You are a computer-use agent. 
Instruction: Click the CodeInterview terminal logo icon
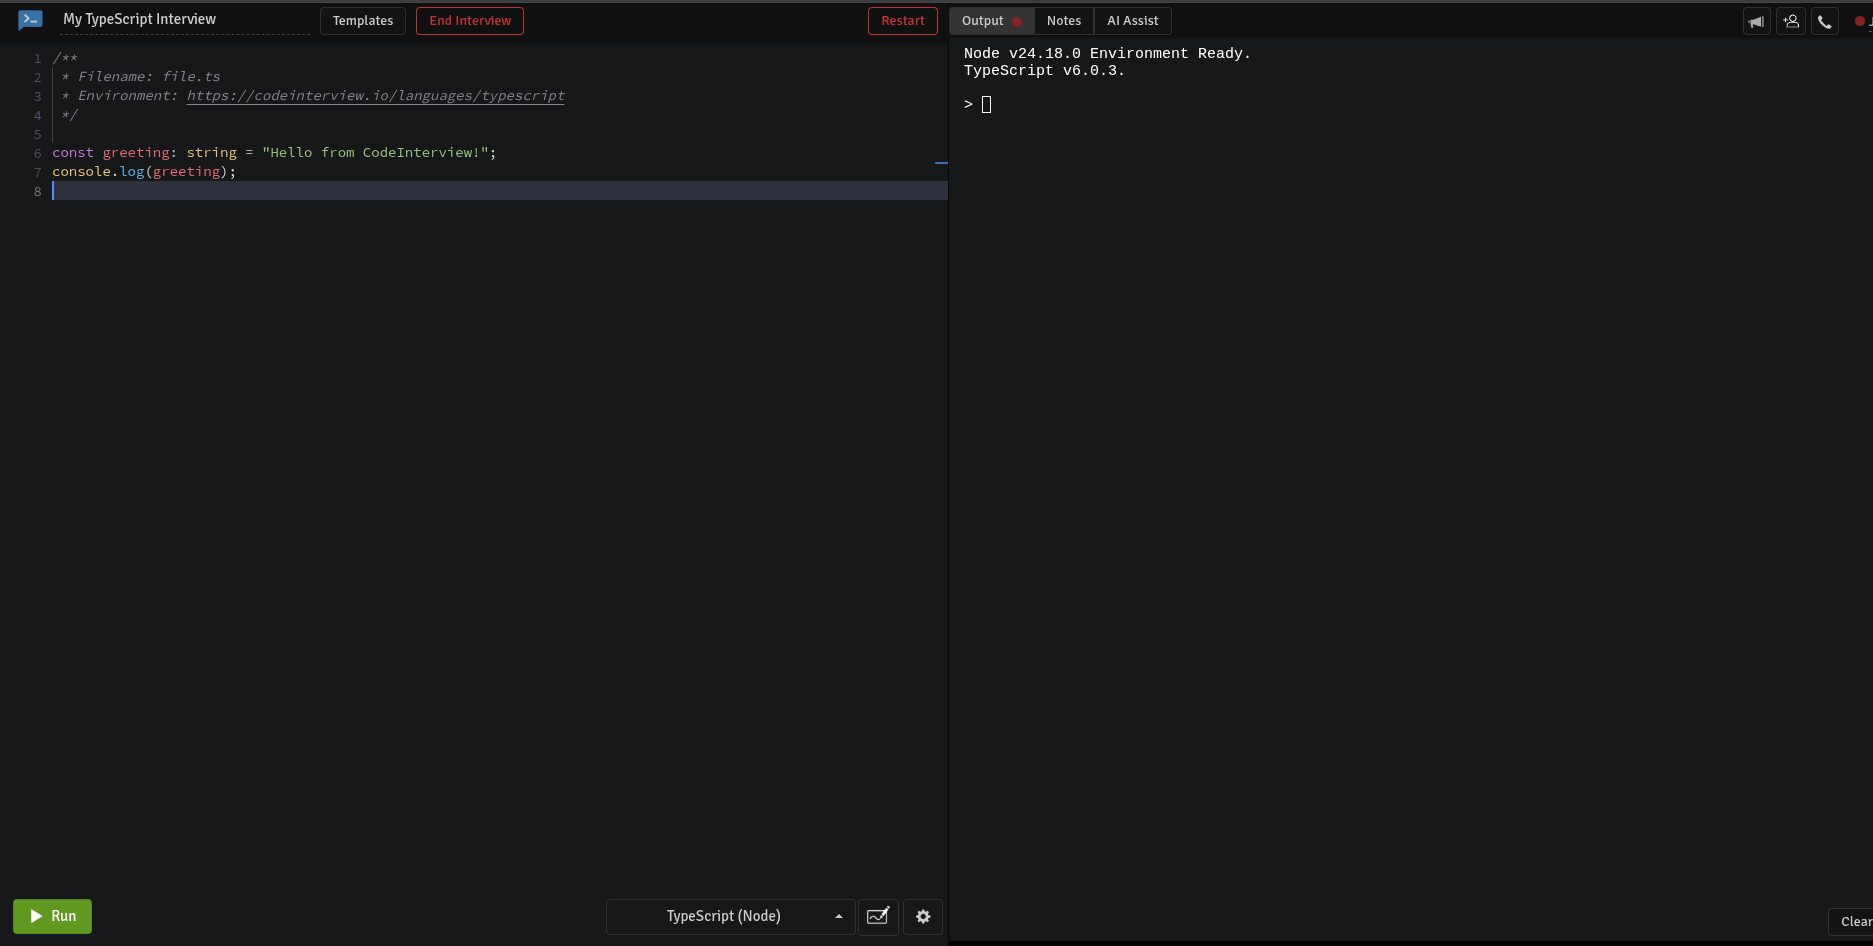point(31,20)
